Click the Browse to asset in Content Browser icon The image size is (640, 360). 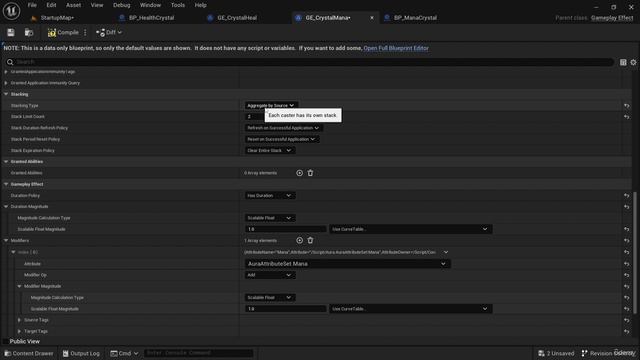(29, 32)
